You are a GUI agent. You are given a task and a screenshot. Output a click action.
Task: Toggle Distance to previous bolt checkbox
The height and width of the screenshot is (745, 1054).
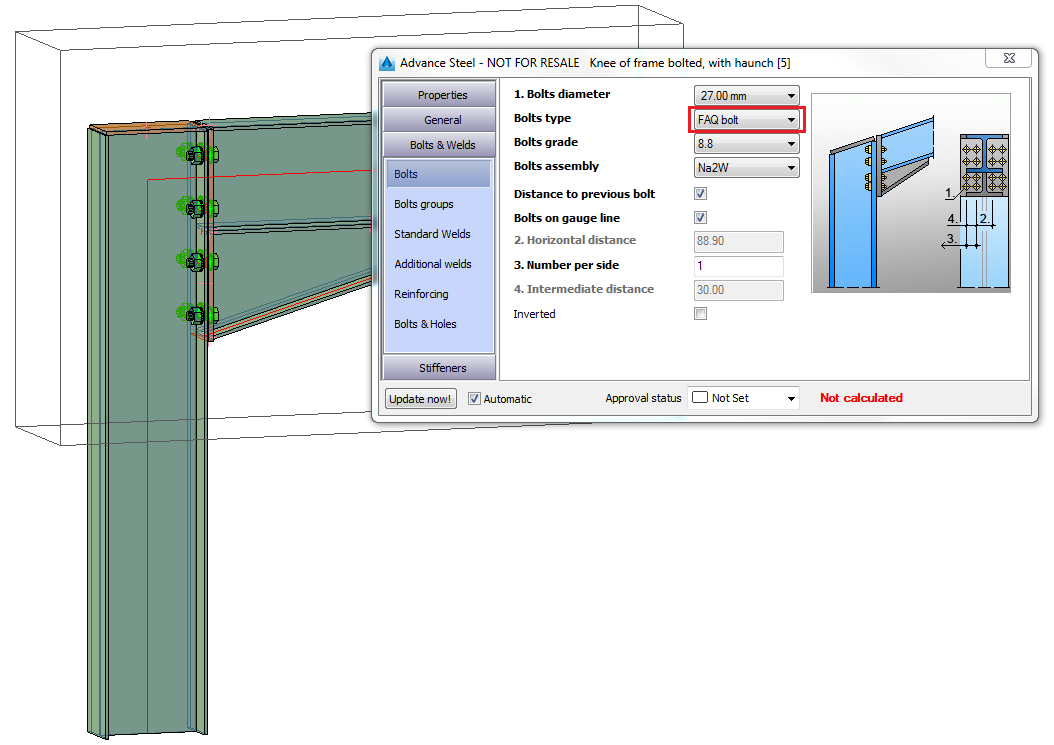pyautogui.click(x=700, y=194)
